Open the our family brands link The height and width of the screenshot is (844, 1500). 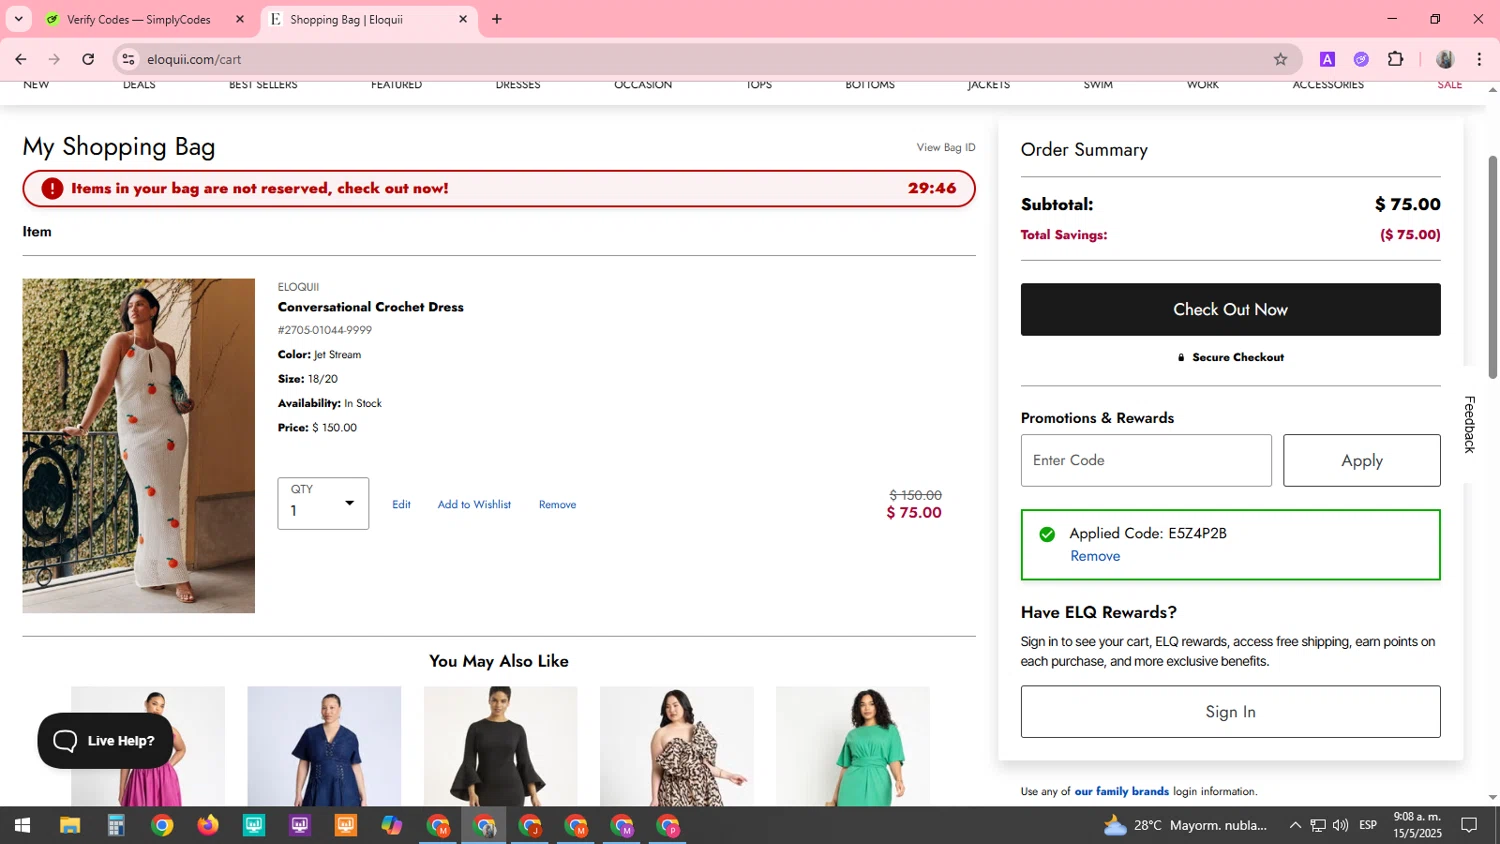tap(1121, 791)
